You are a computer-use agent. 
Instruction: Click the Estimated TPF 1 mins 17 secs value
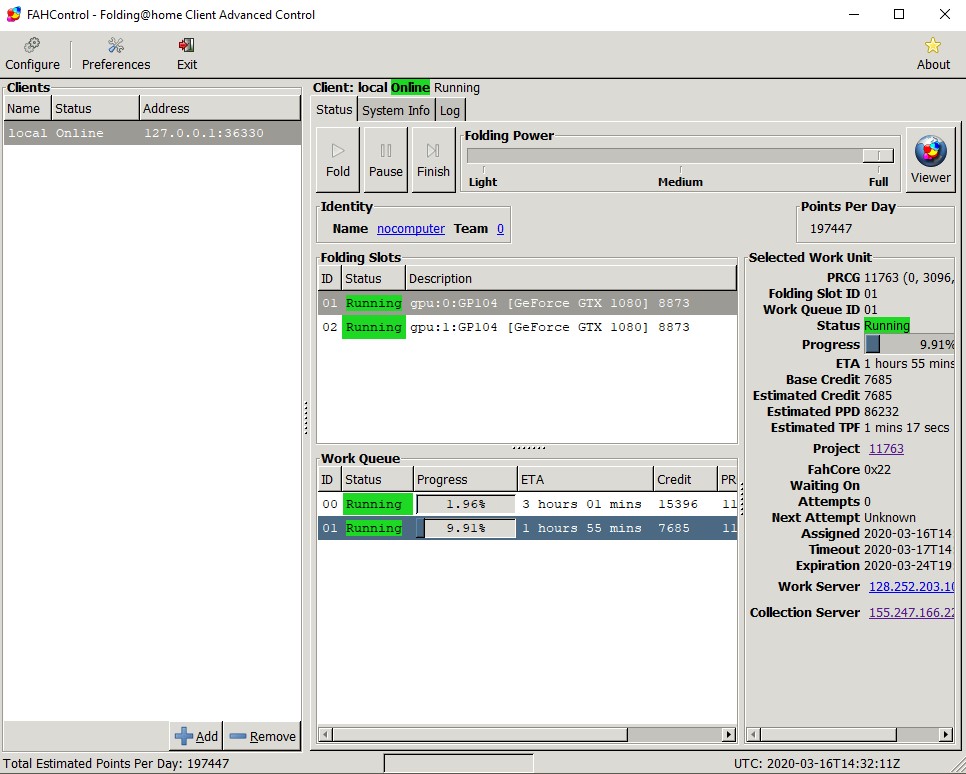(906, 428)
